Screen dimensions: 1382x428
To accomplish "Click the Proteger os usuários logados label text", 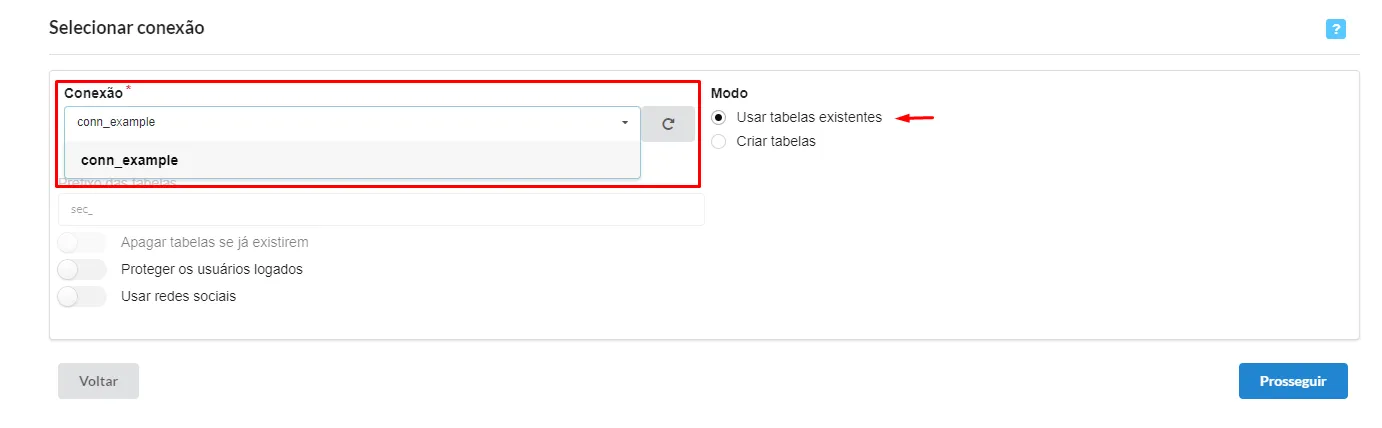I will [212, 269].
